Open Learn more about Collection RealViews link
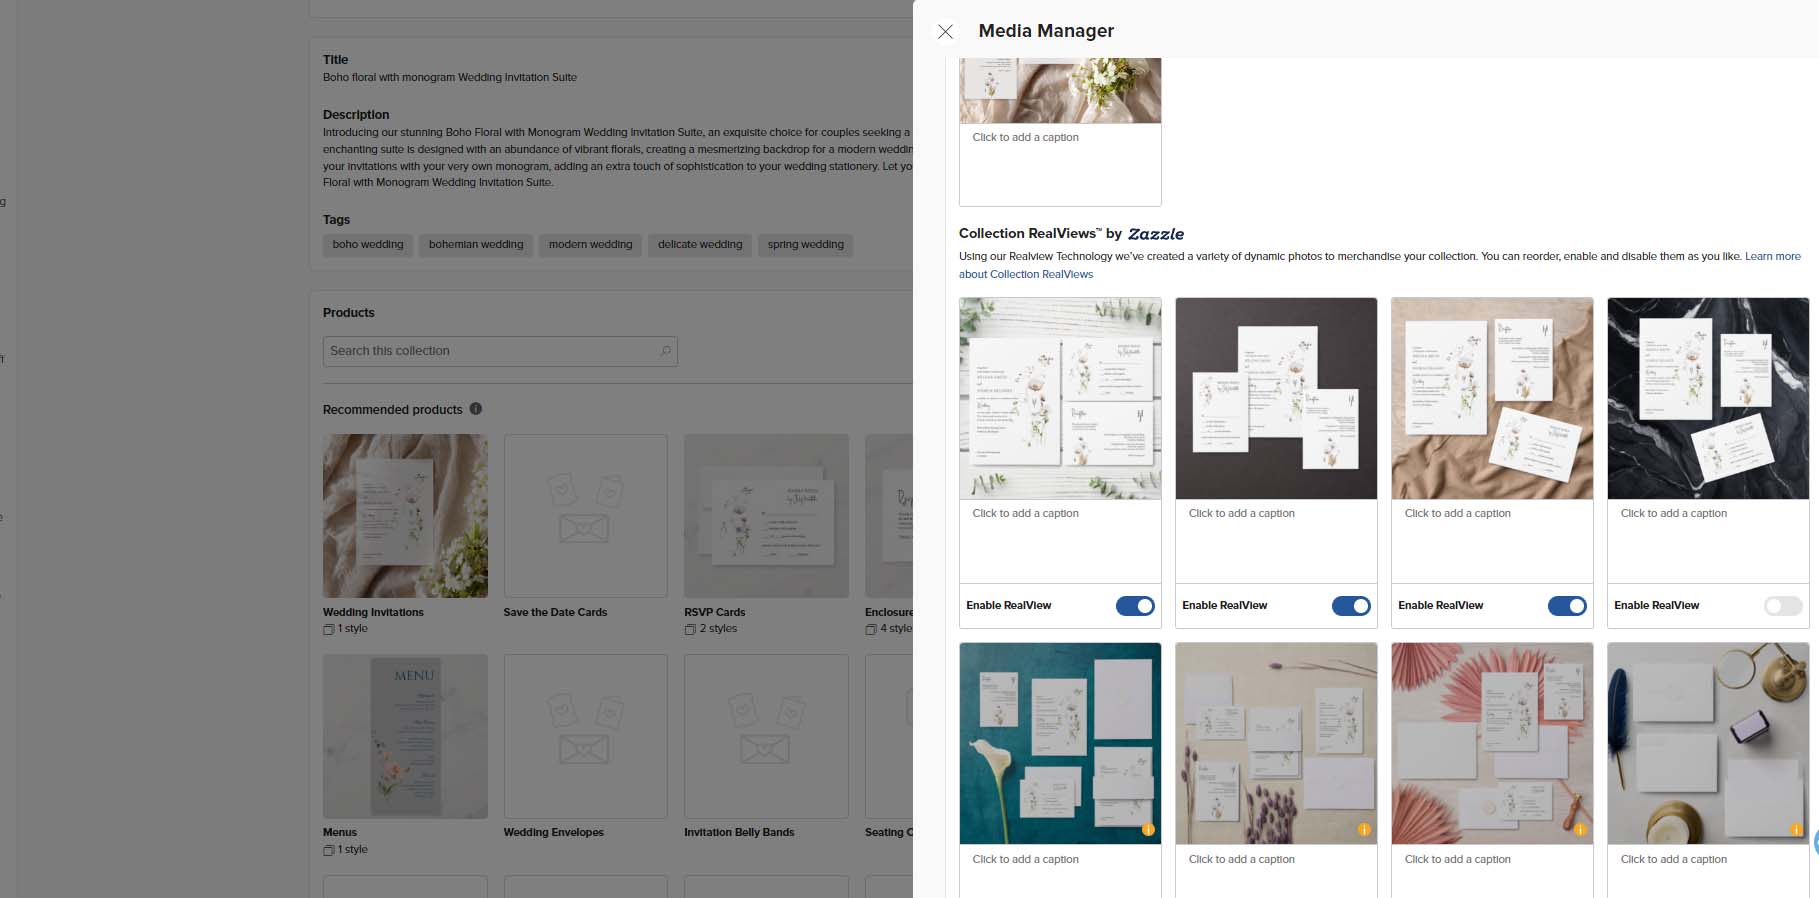This screenshot has height=898, width=1819. (x=1773, y=257)
